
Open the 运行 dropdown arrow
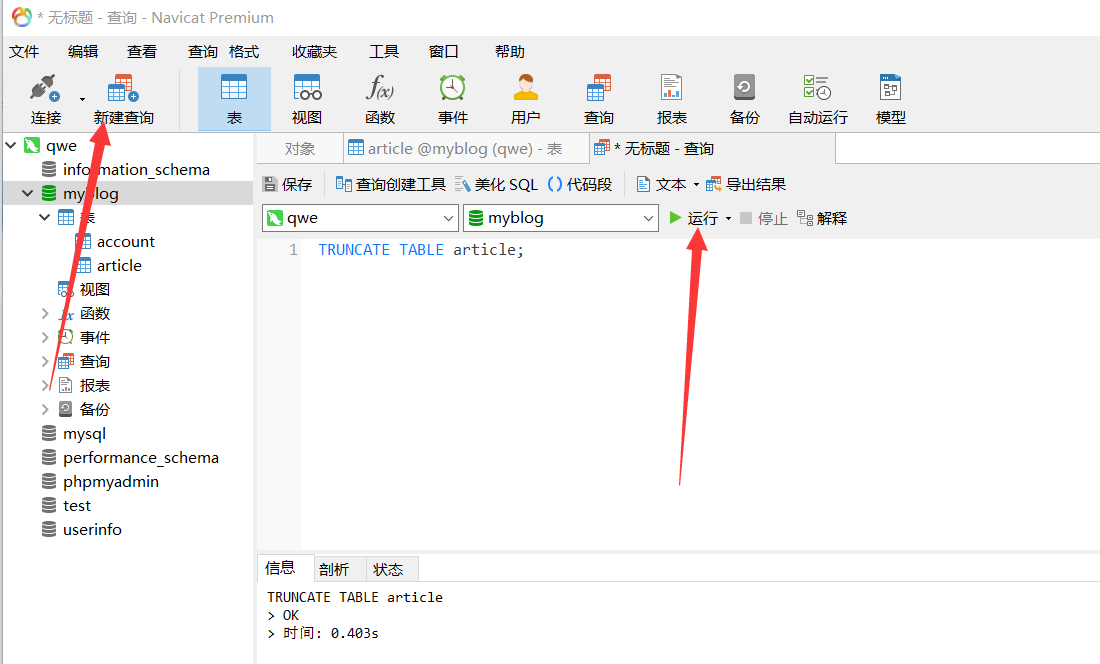pos(728,219)
